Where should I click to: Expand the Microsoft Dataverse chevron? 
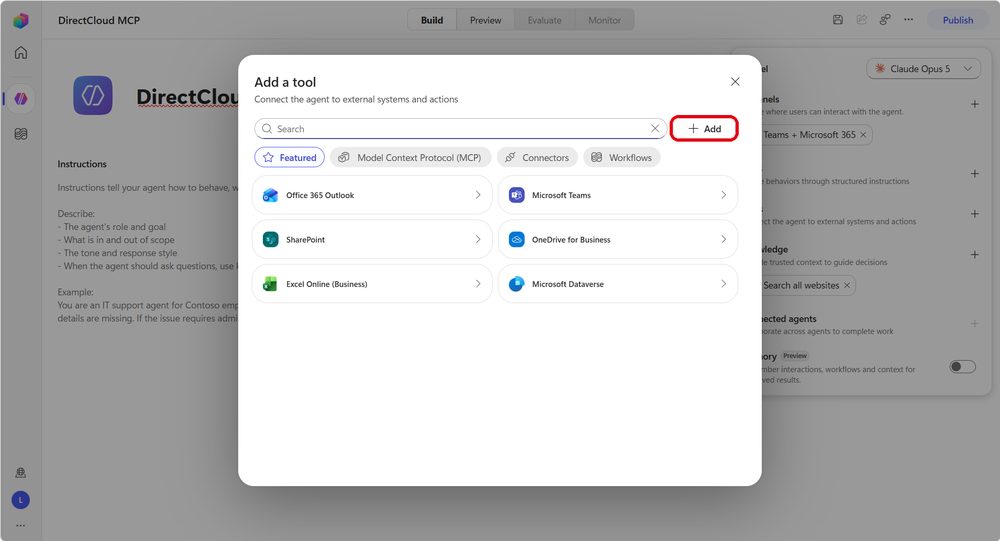tap(723, 283)
